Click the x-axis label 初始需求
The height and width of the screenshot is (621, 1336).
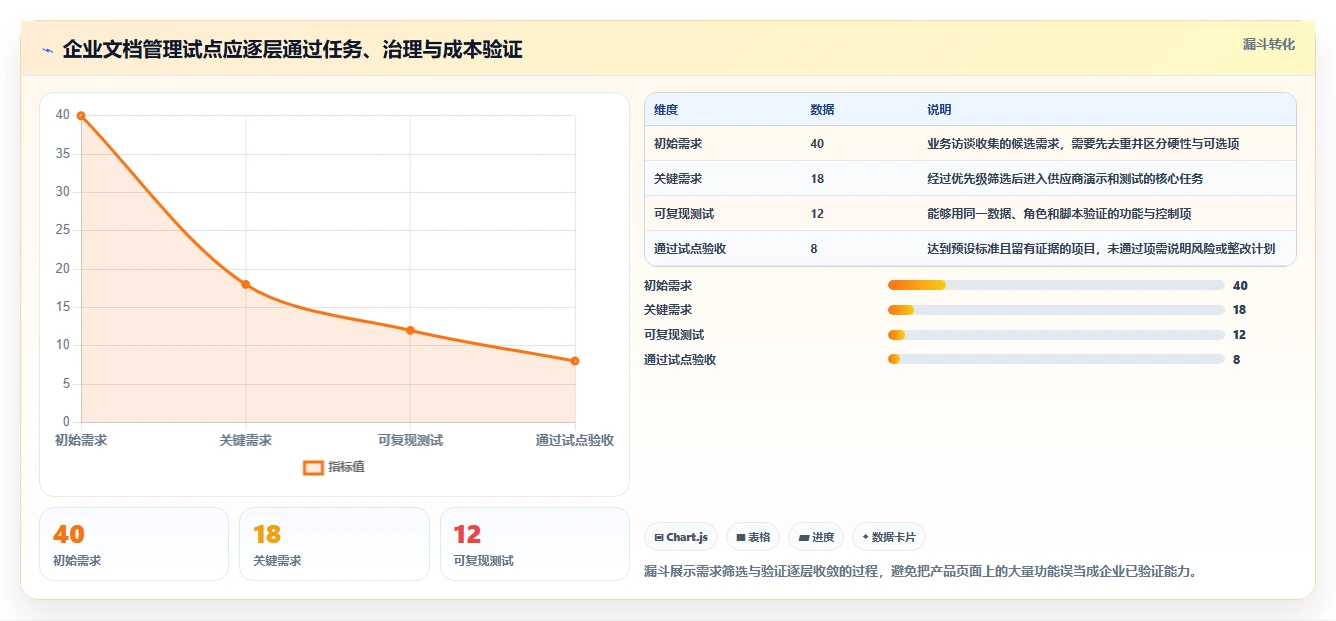point(81,440)
